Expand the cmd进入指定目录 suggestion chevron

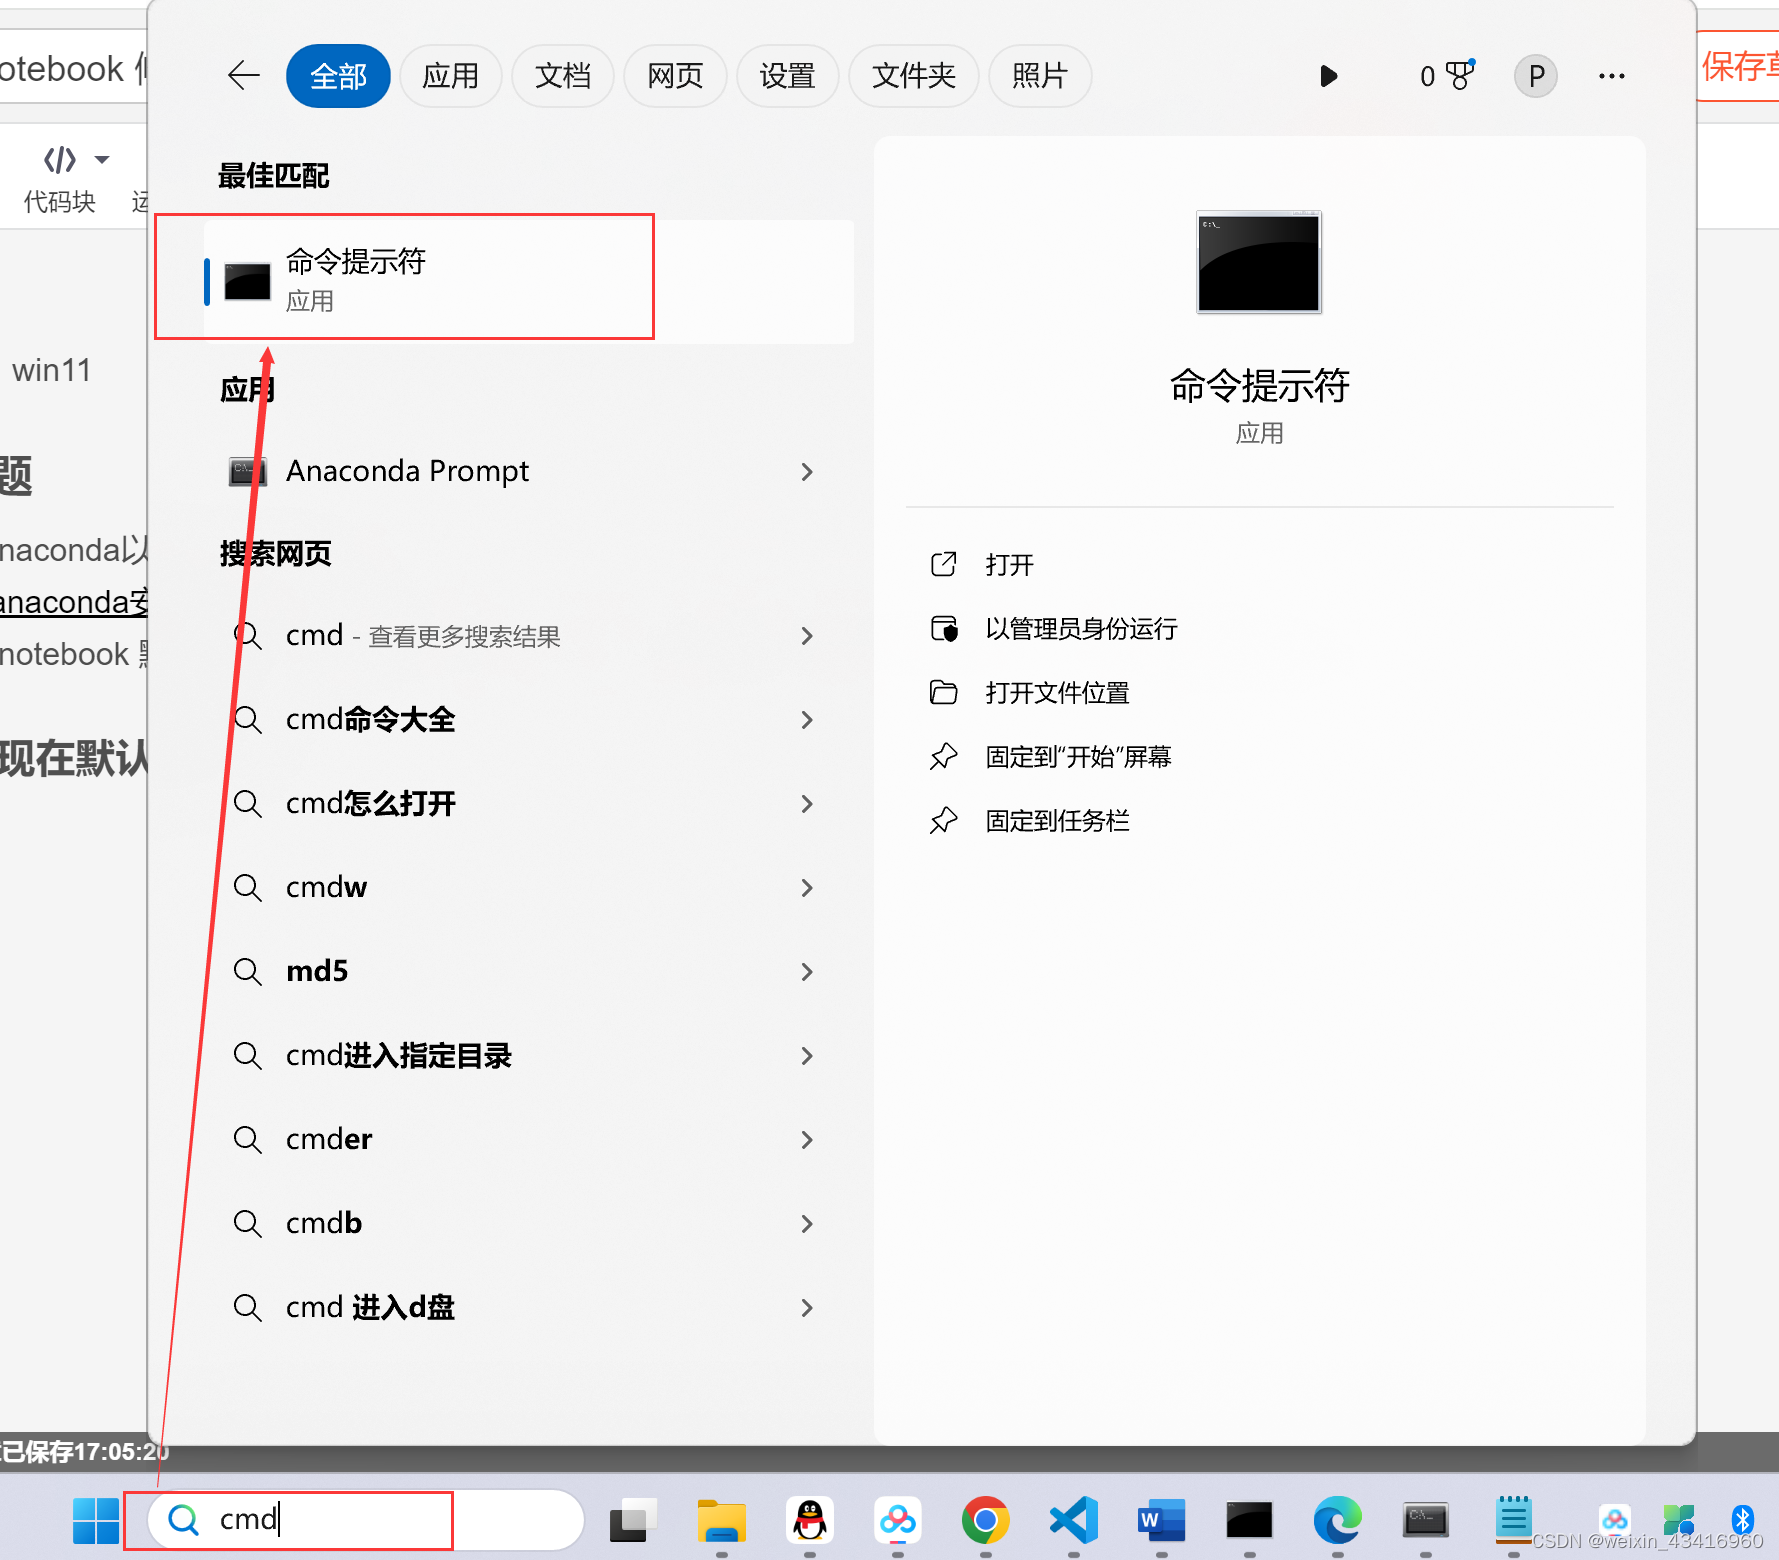tap(807, 1056)
